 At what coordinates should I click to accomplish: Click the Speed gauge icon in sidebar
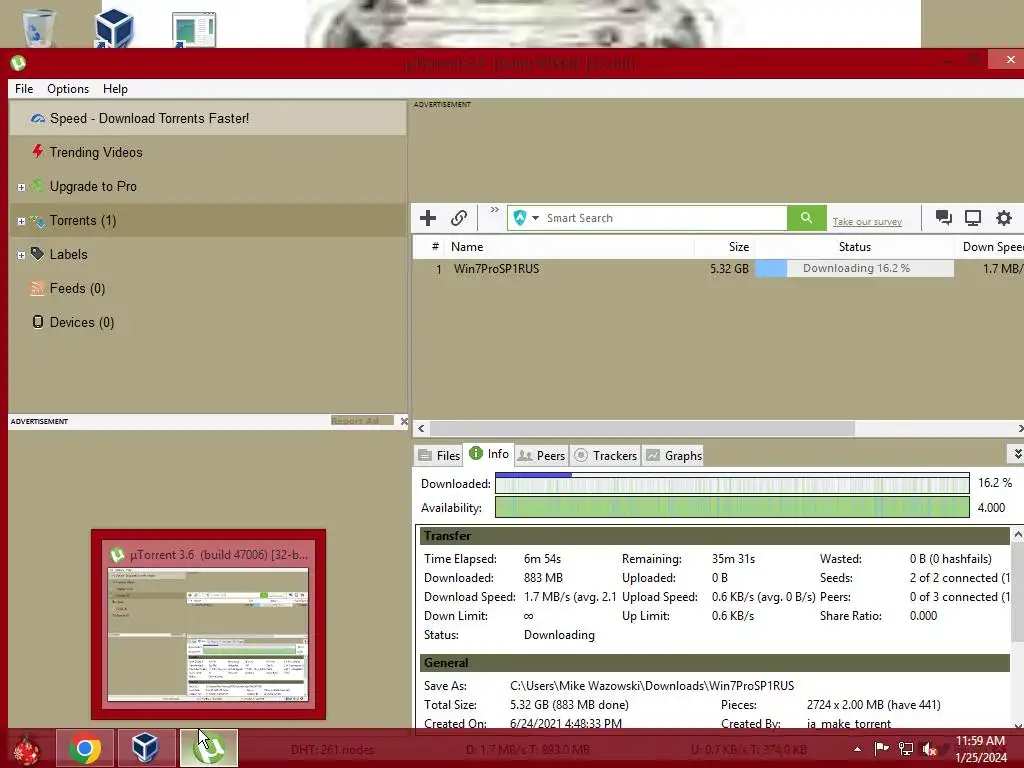click(38, 118)
